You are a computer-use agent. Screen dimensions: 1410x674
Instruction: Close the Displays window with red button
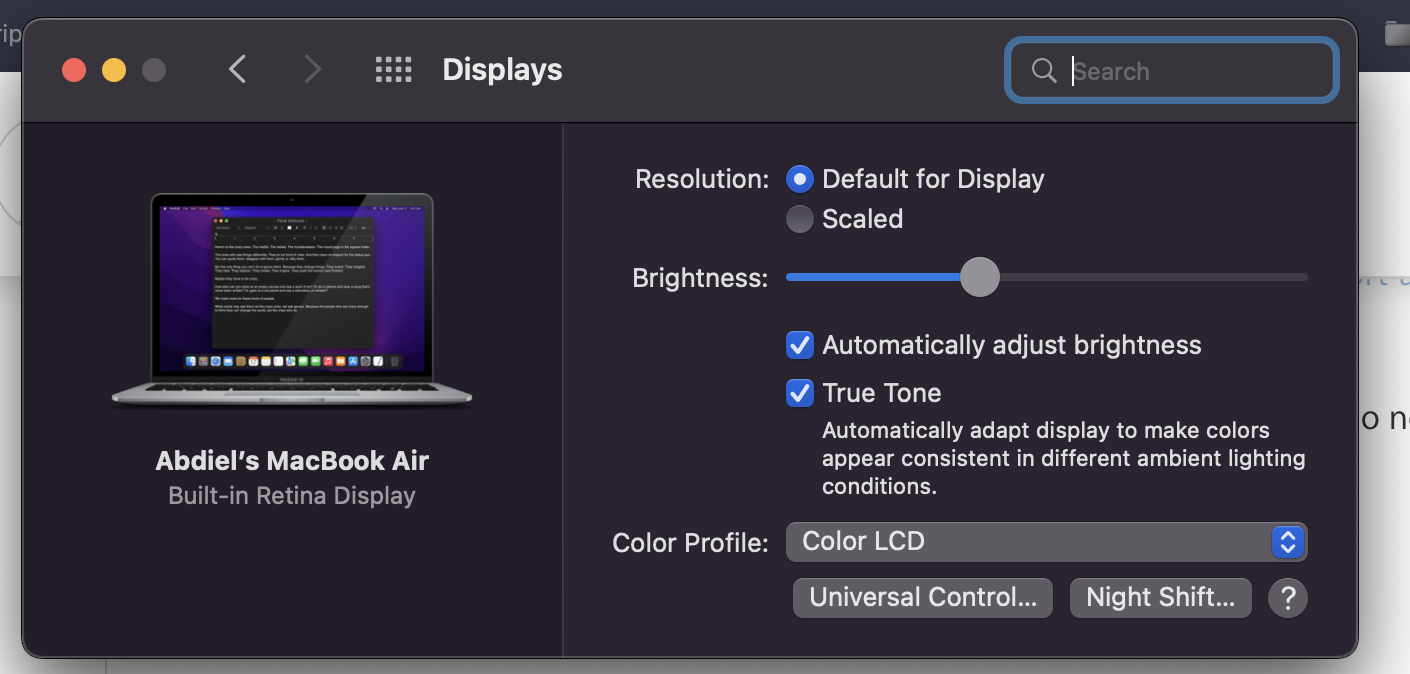[74, 70]
